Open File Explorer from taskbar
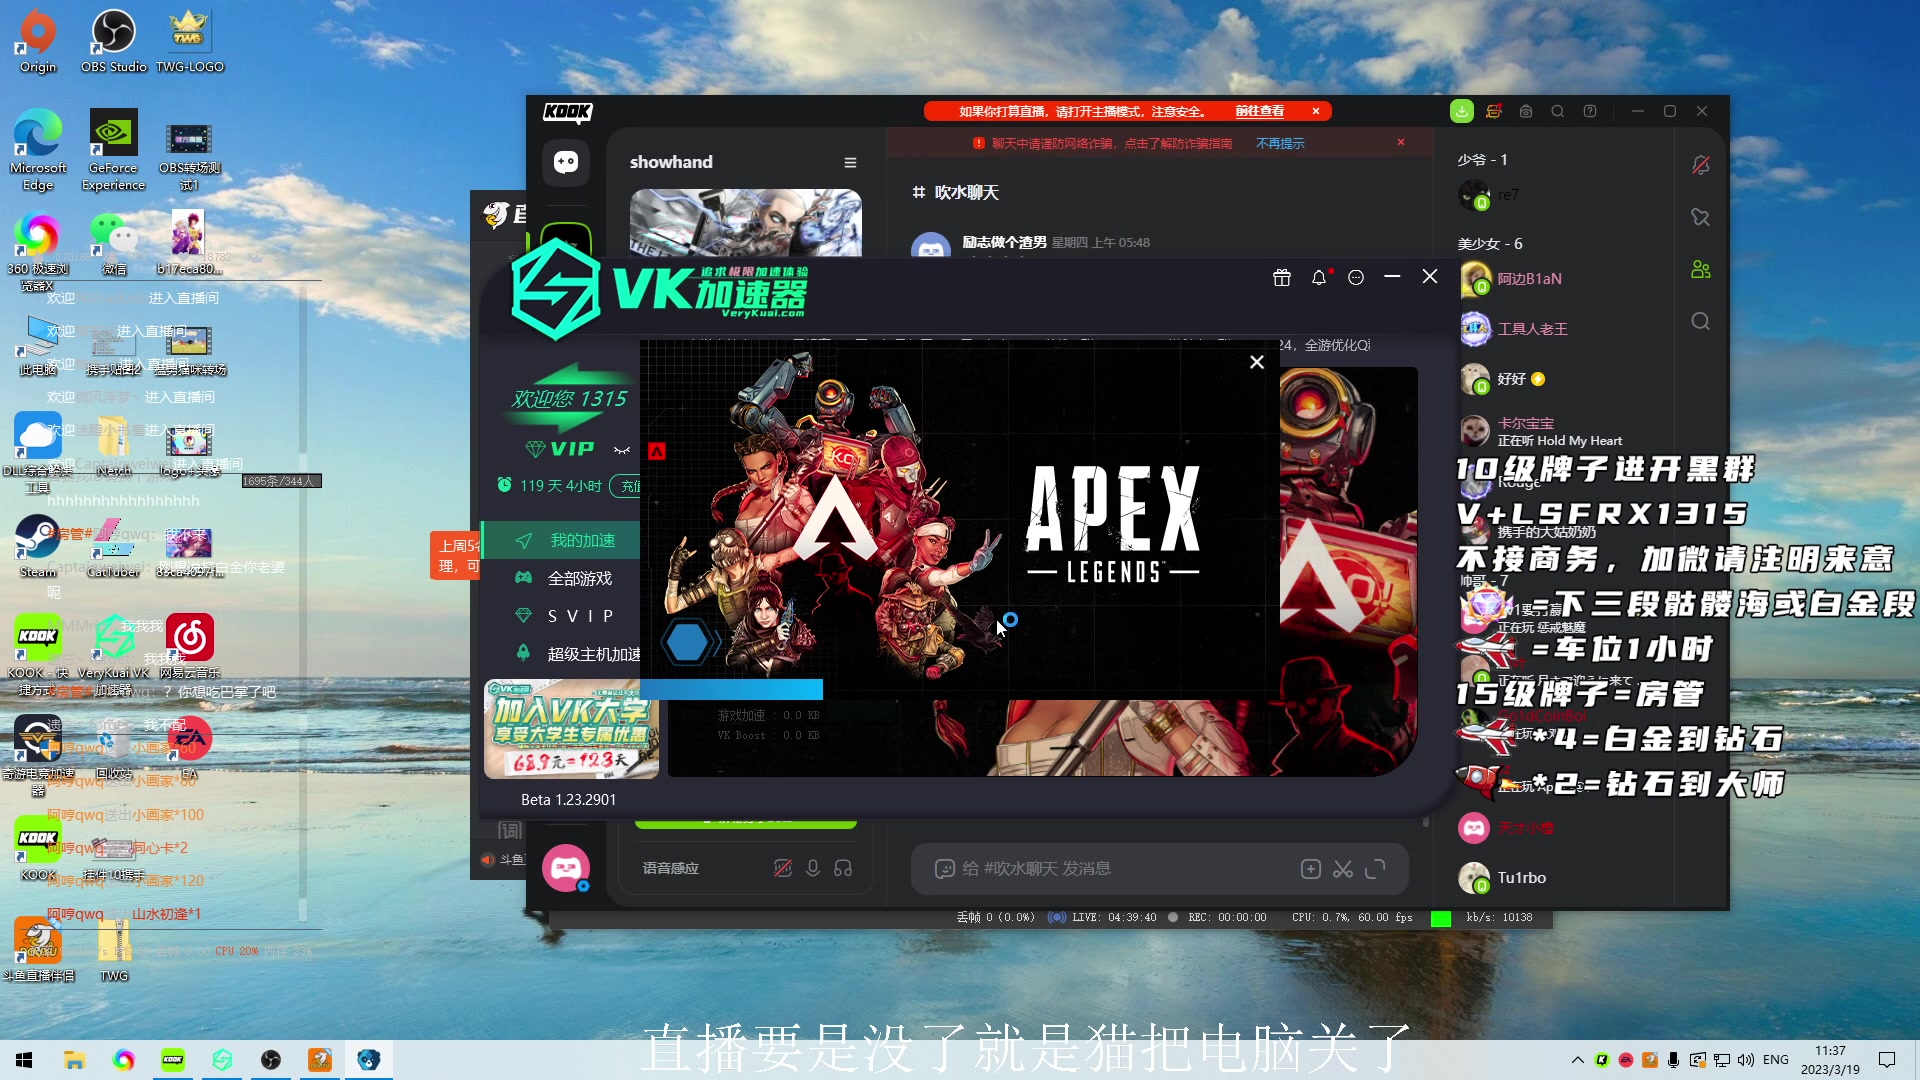Image resolution: width=1920 pixels, height=1080 pixels. point(74,1060)
